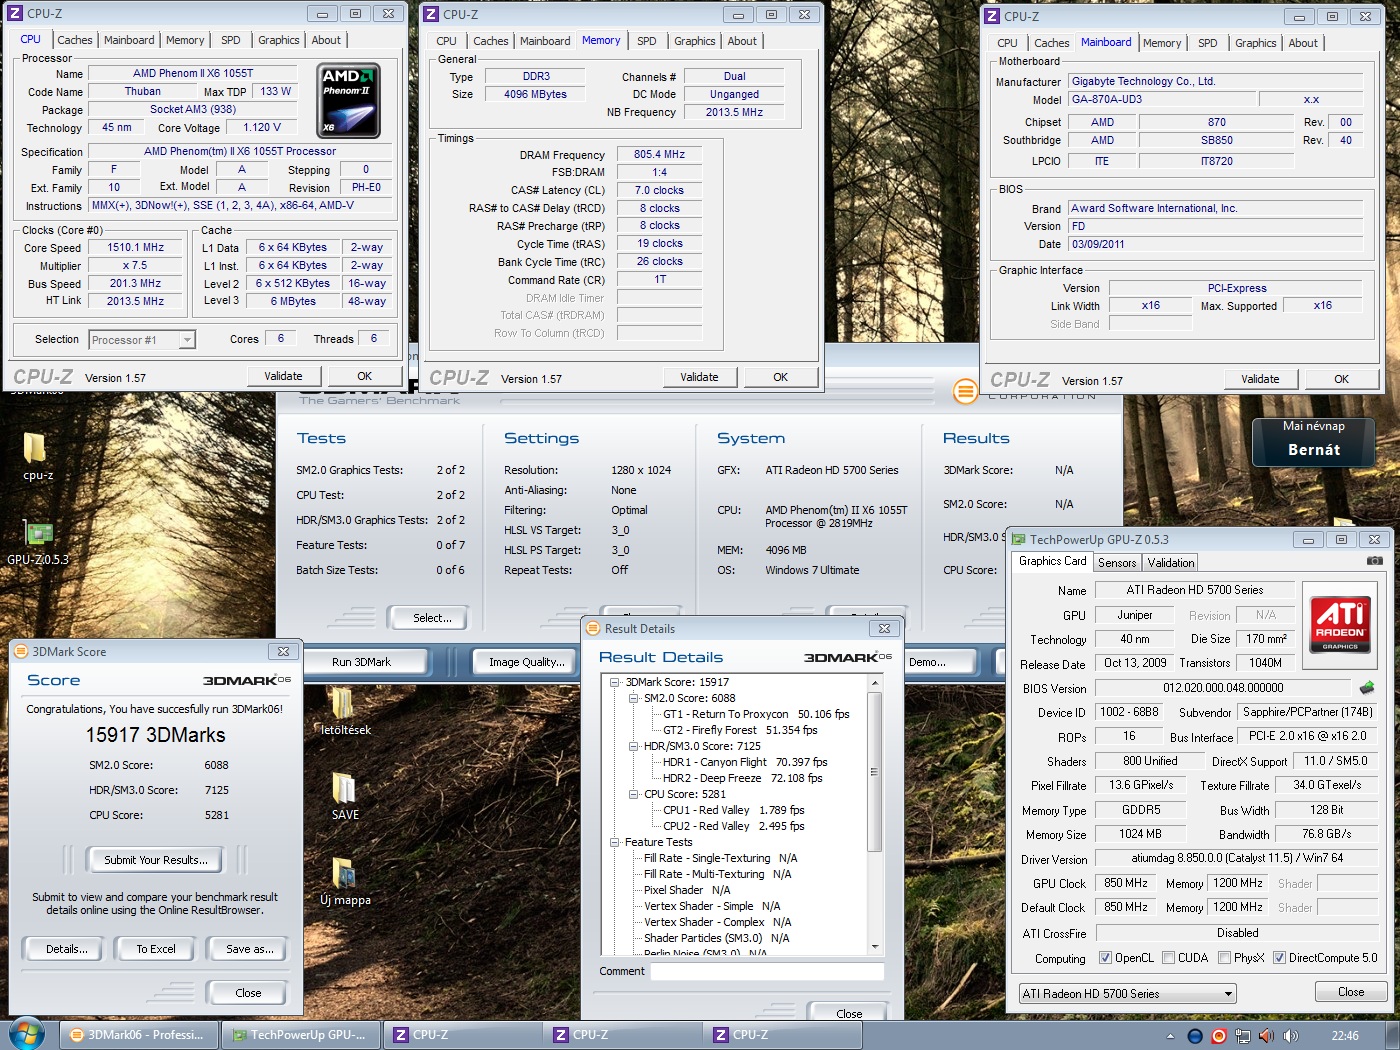Open the ATI Radeon HD 5700 Series dropdown
This screenshot has width=1400, height=1050.
coord(1128,994)
